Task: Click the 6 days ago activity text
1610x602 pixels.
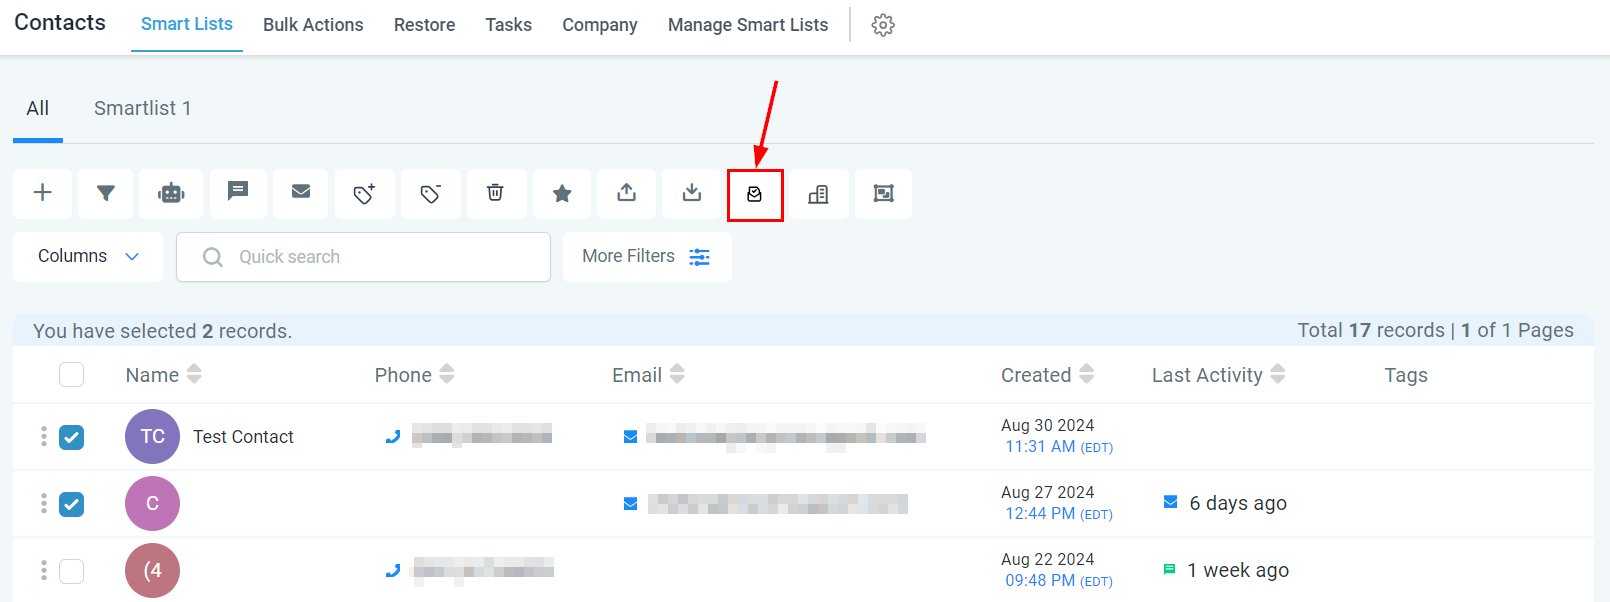Action: (1238, 503)
